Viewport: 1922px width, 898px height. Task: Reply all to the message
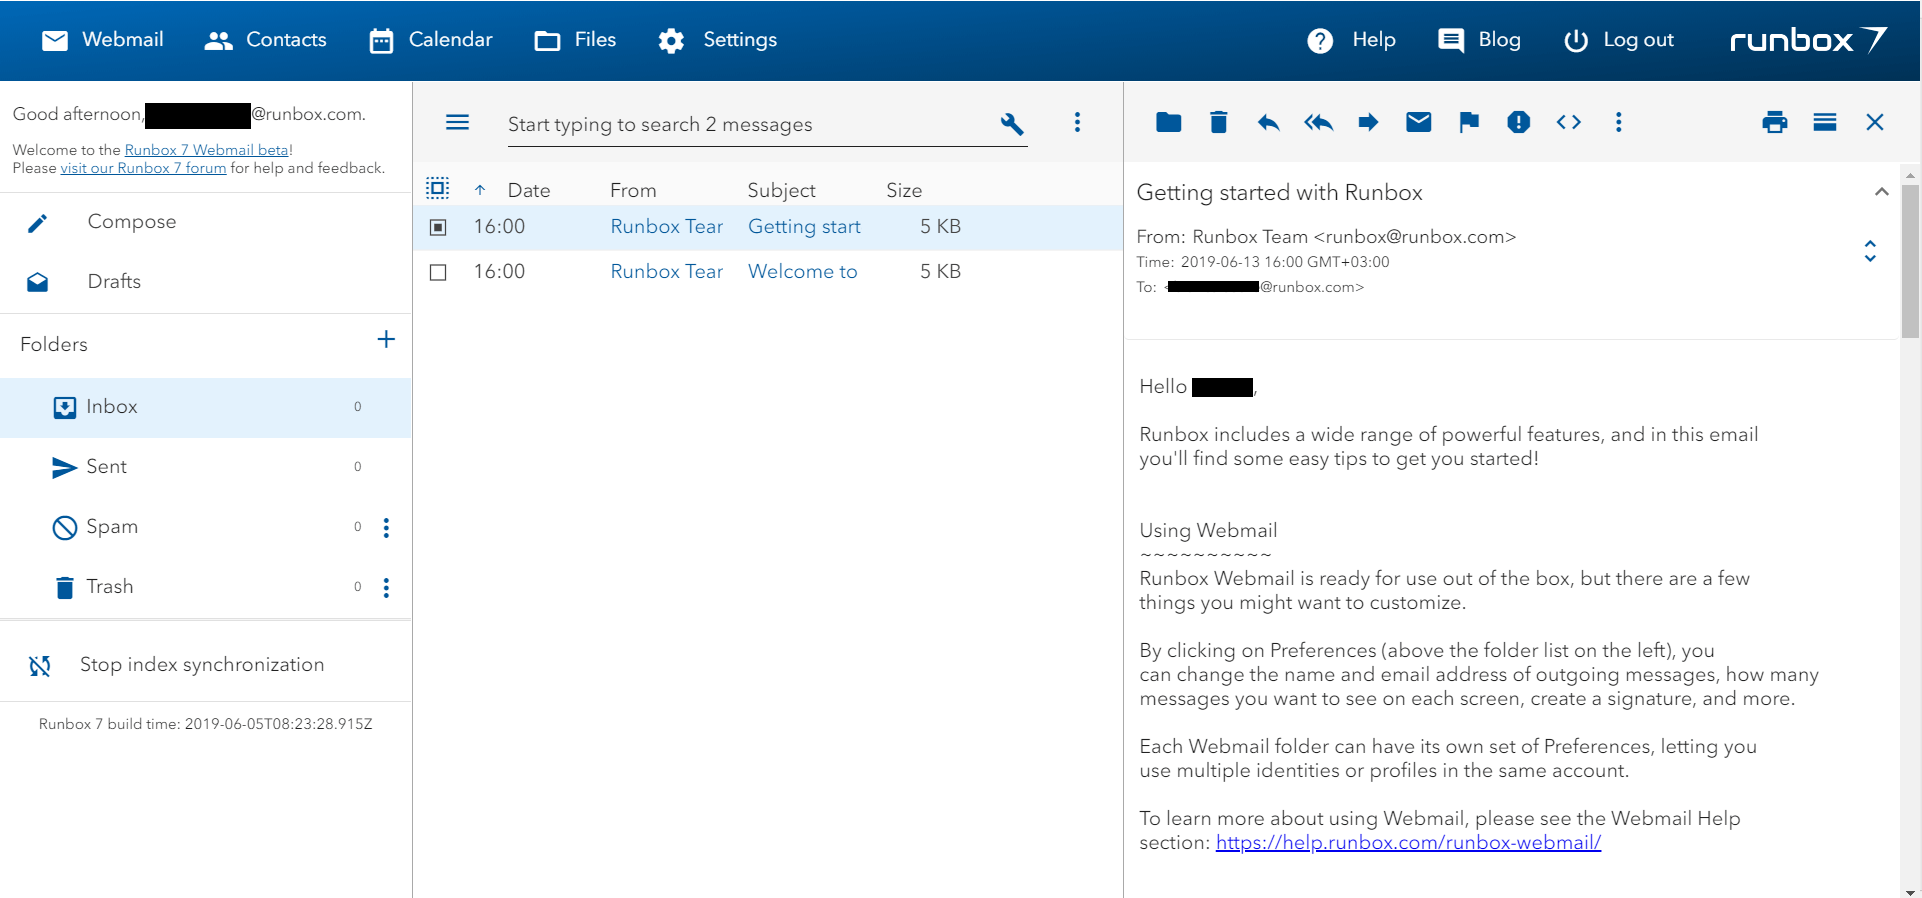tap(1318, 123)
